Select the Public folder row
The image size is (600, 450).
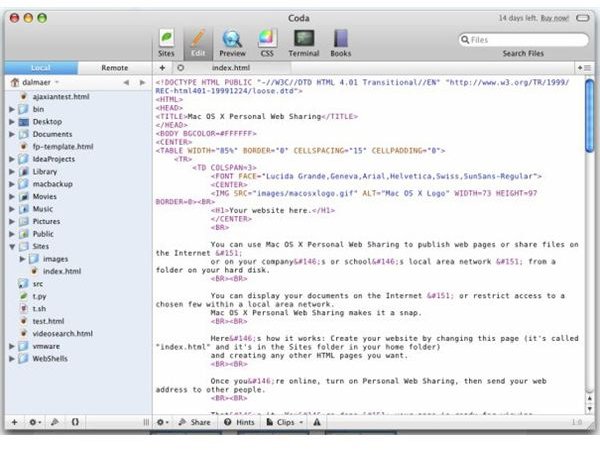pos(78,234)
